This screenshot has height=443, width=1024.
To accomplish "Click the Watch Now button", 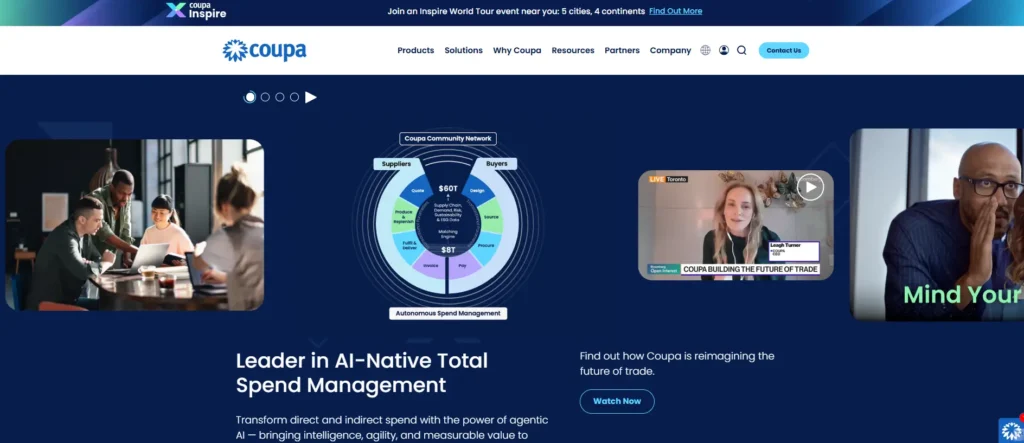I will coord(617,401).
